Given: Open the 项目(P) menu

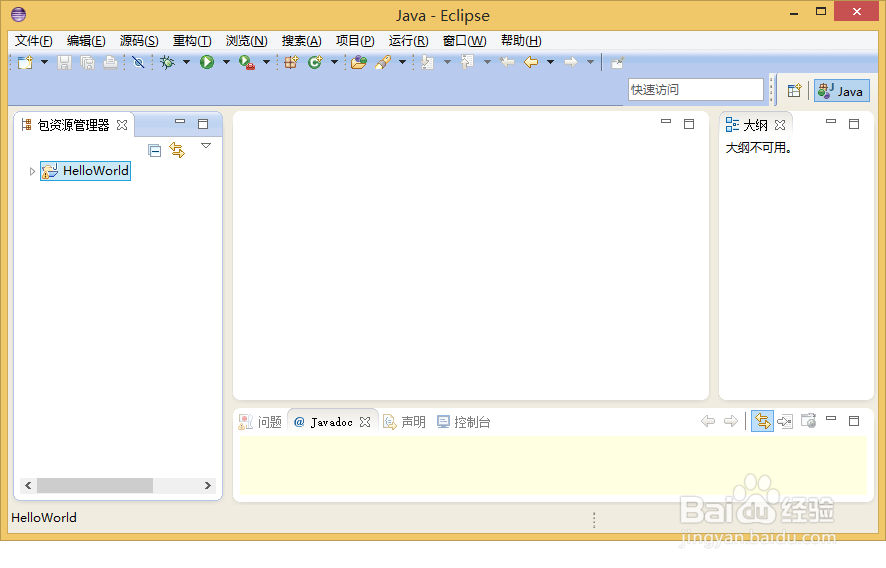Looking at the screenshot, I should point(355,41).
